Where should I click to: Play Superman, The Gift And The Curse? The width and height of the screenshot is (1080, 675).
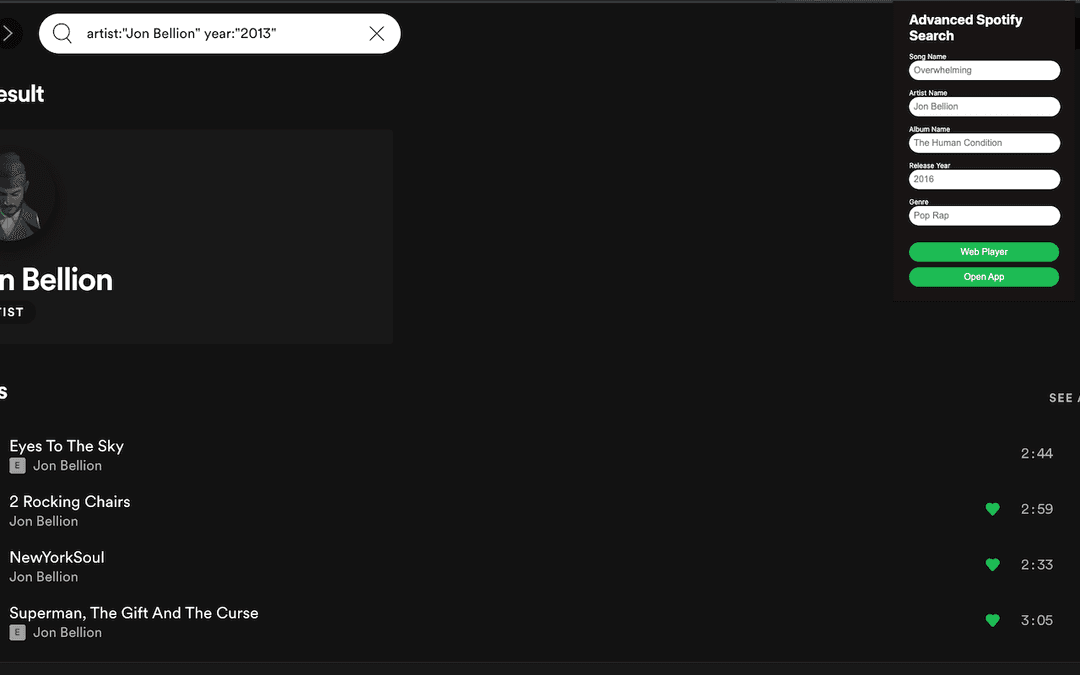click(x=134, y=613)
